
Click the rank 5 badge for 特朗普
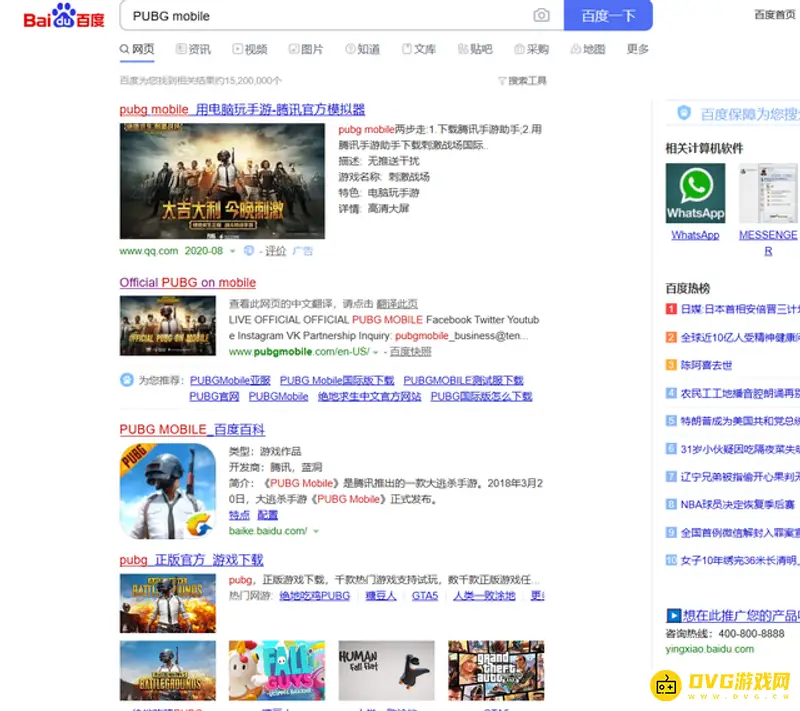pyautogui.click(x=671, y=421)
